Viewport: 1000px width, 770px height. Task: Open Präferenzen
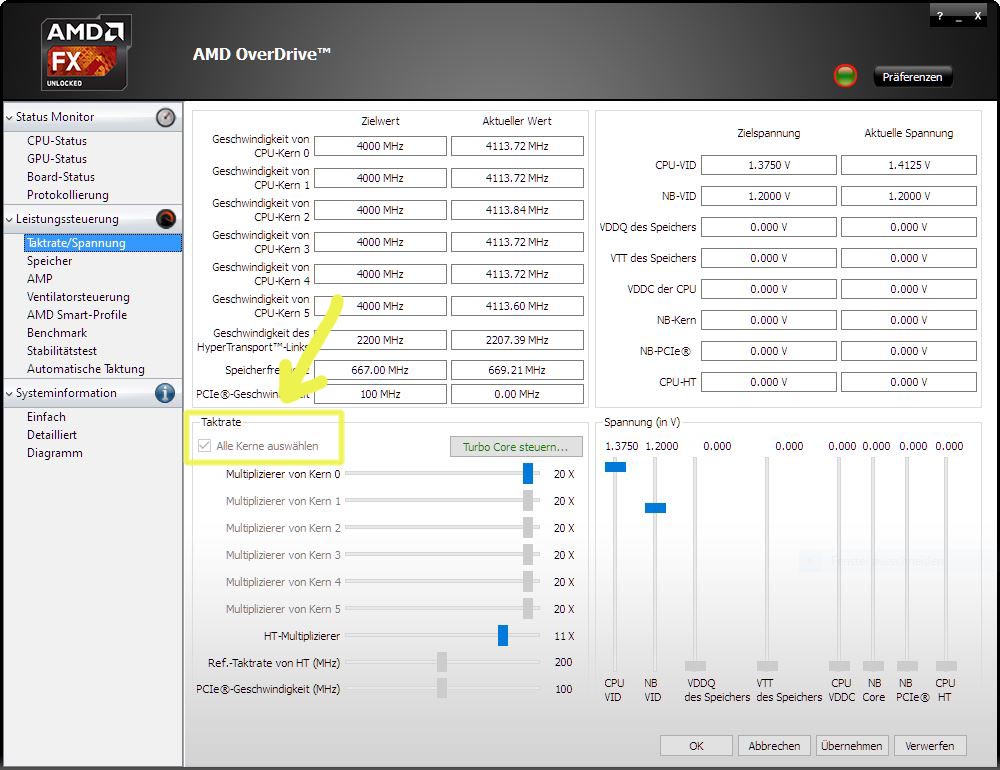click(912, 77)
